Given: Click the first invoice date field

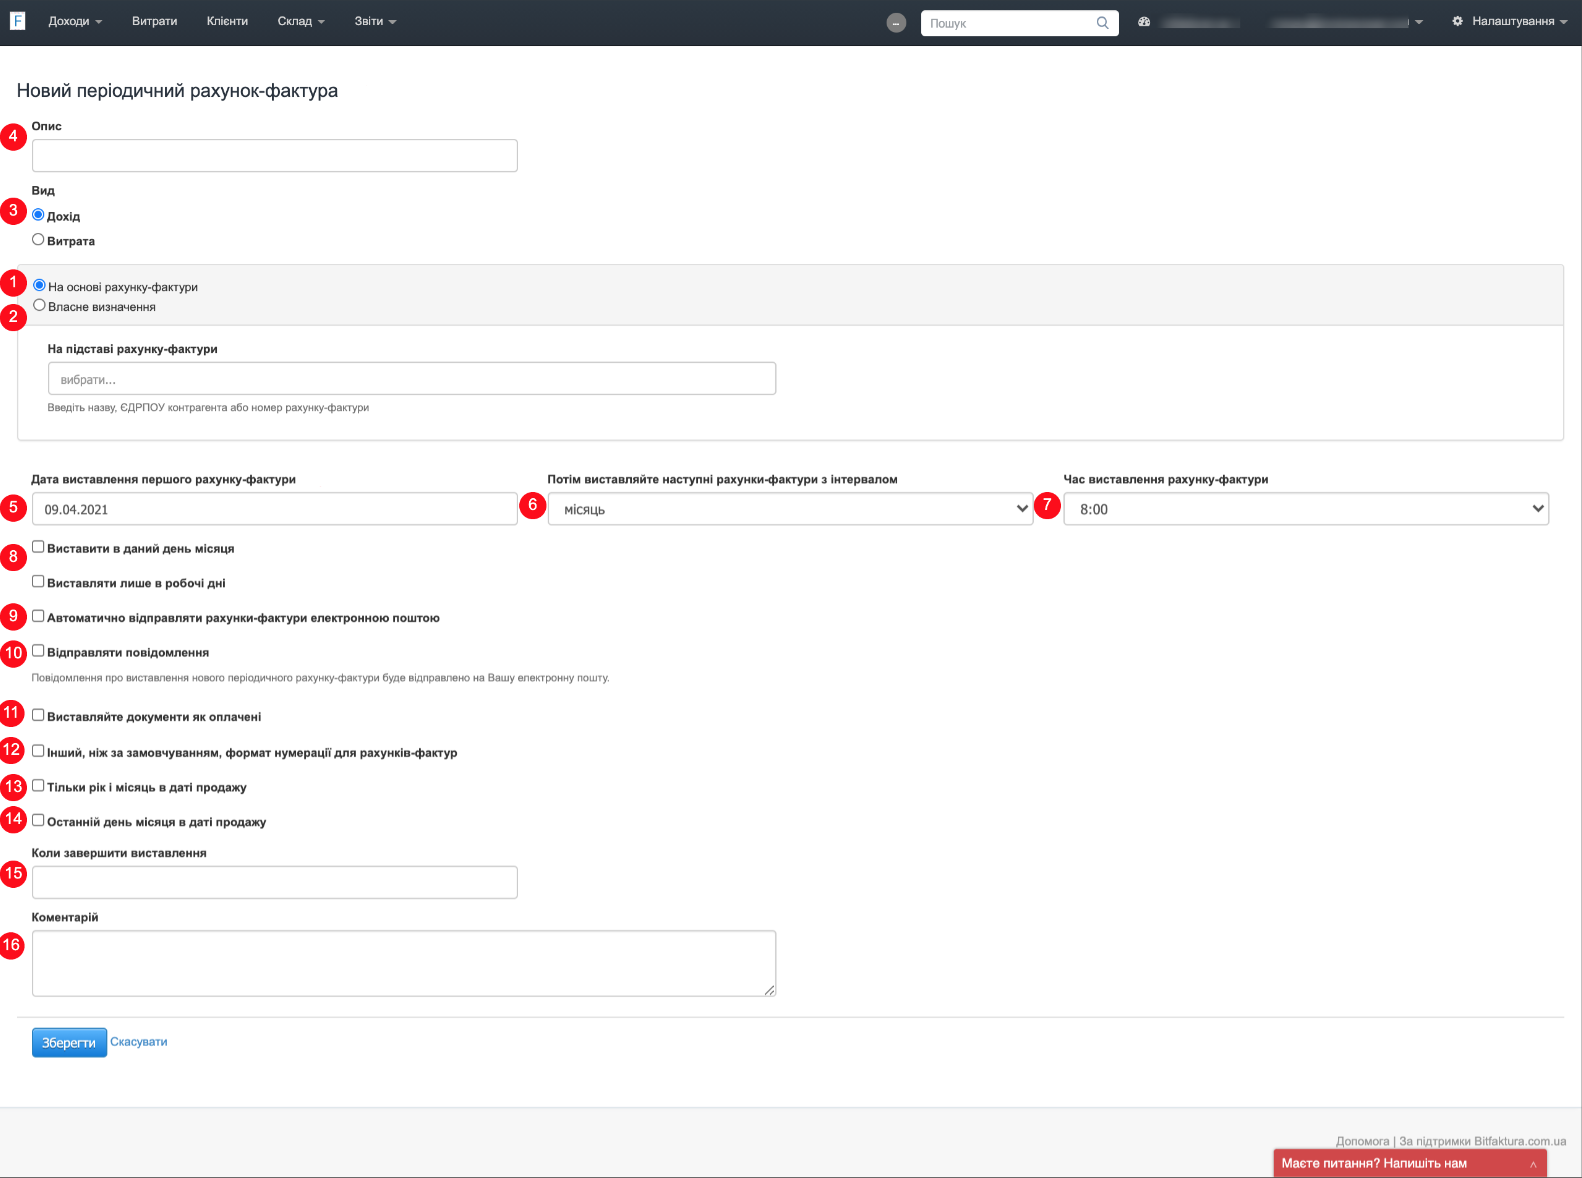Looking at the screenshot, I should tap(274, 509).
